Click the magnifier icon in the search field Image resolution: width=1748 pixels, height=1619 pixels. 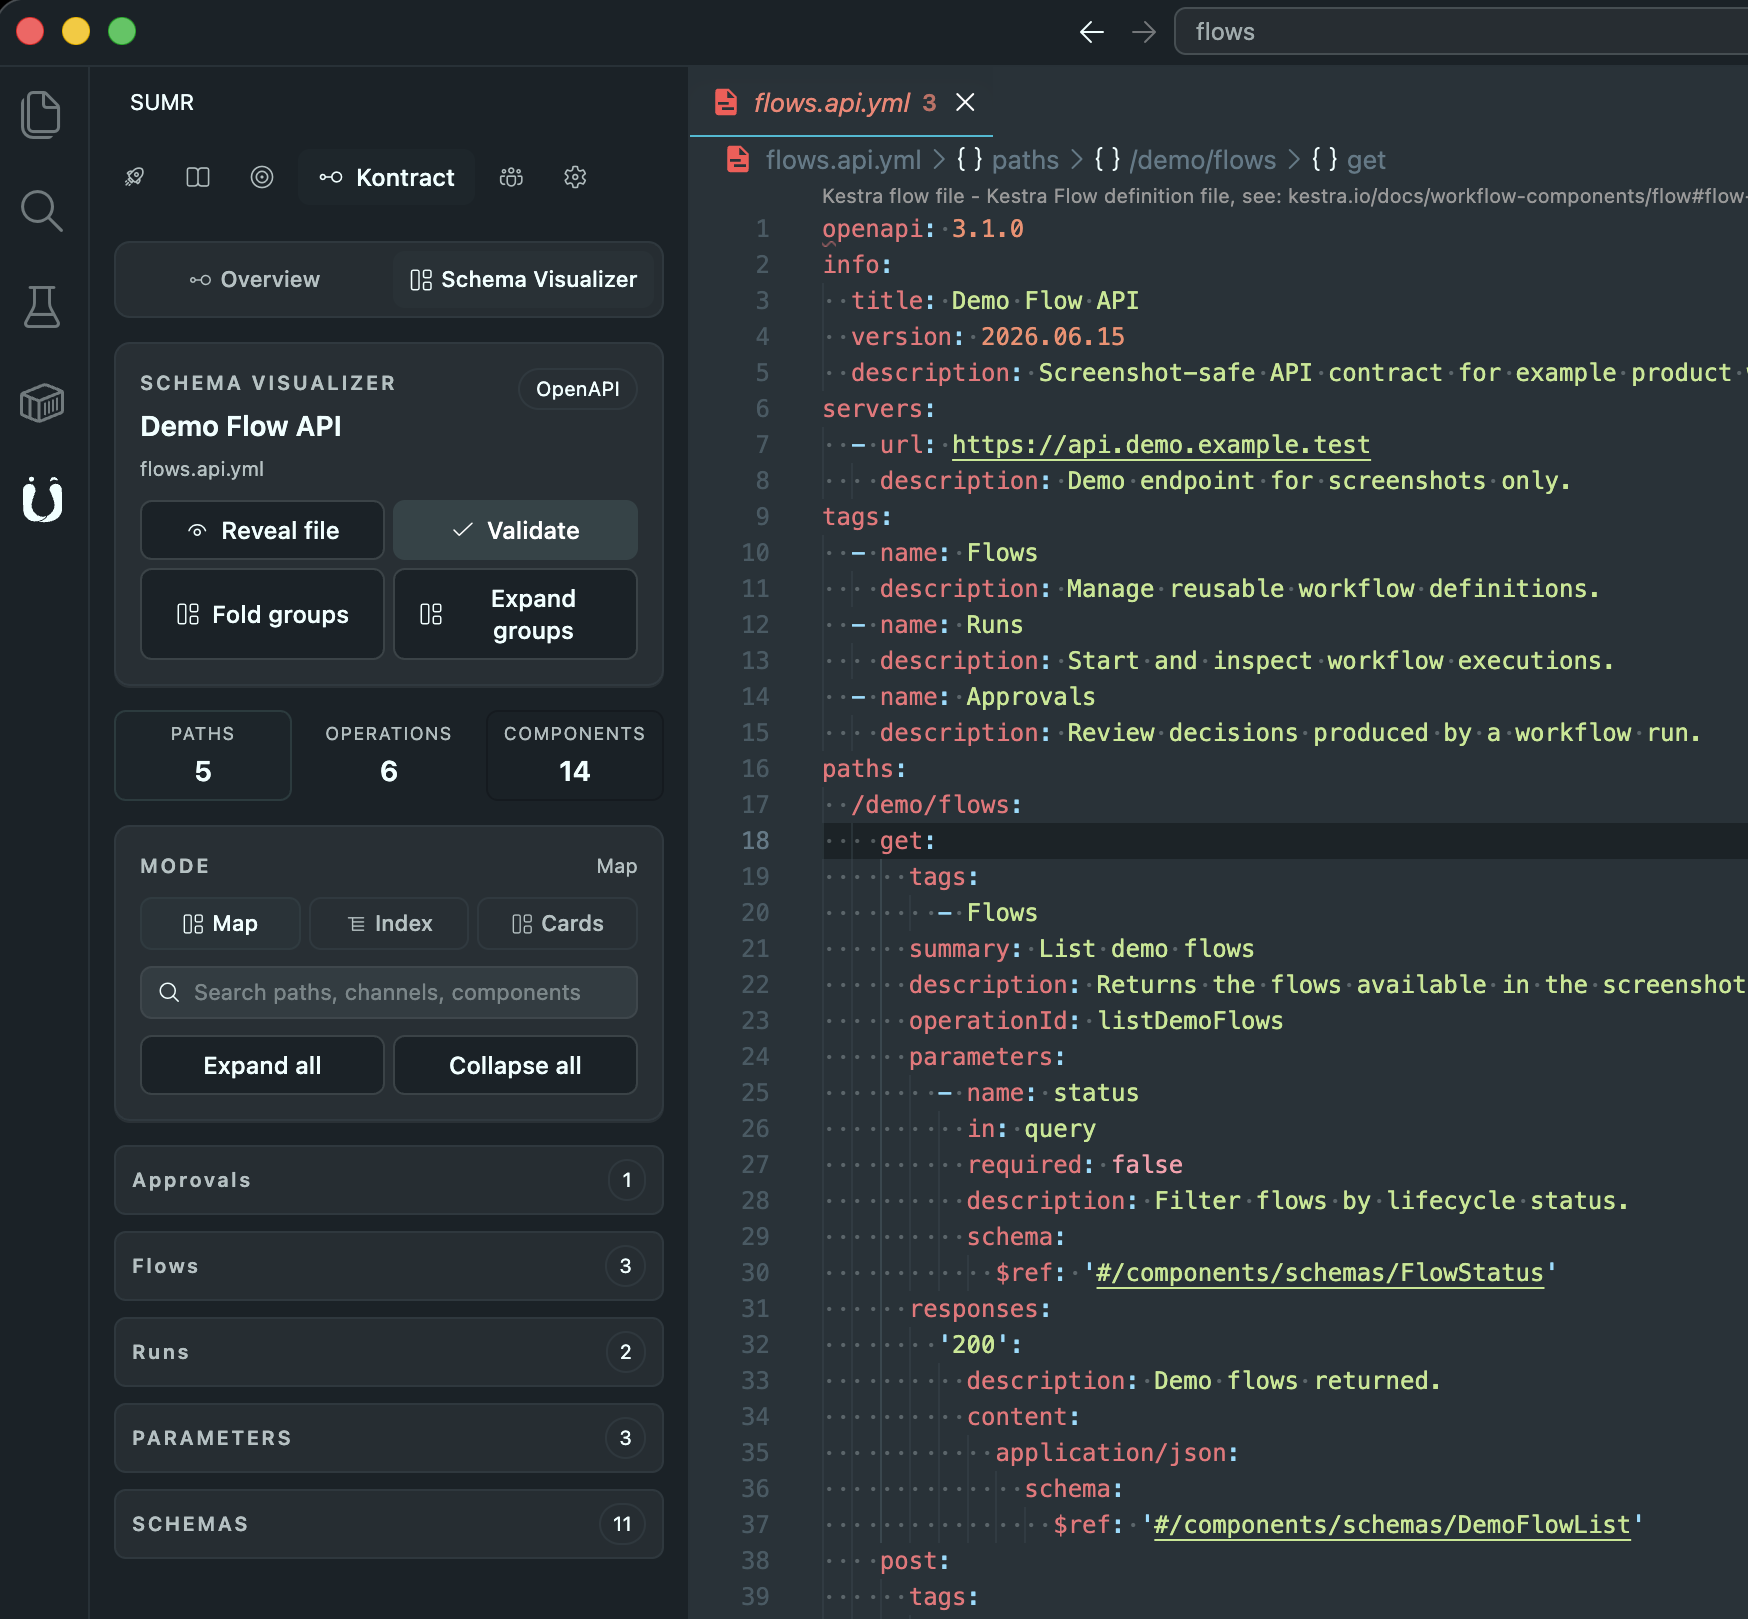169,992
